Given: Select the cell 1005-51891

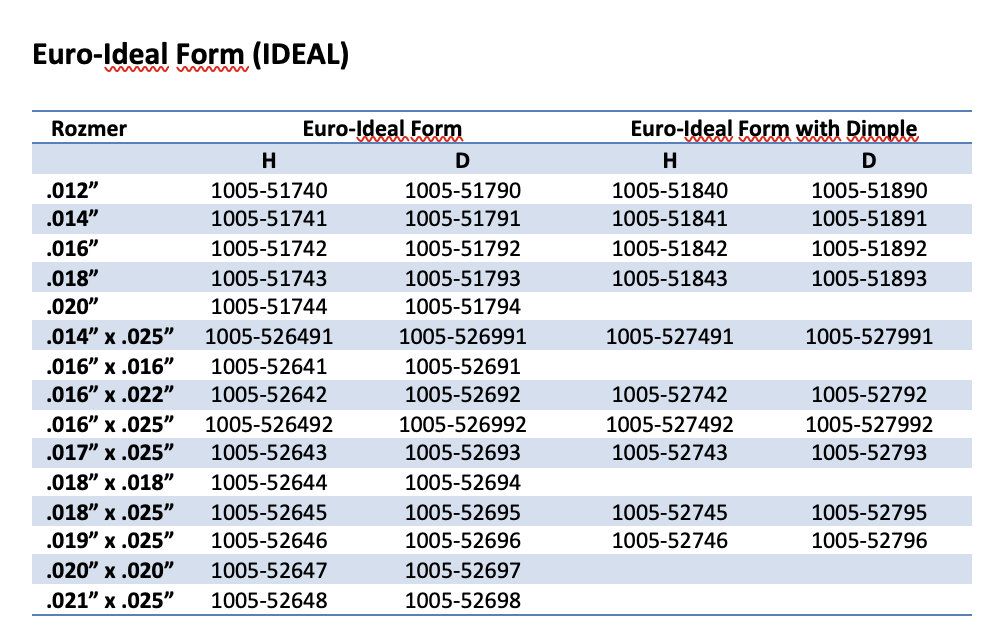Looking at the screenshot, I should pos(869,219).
